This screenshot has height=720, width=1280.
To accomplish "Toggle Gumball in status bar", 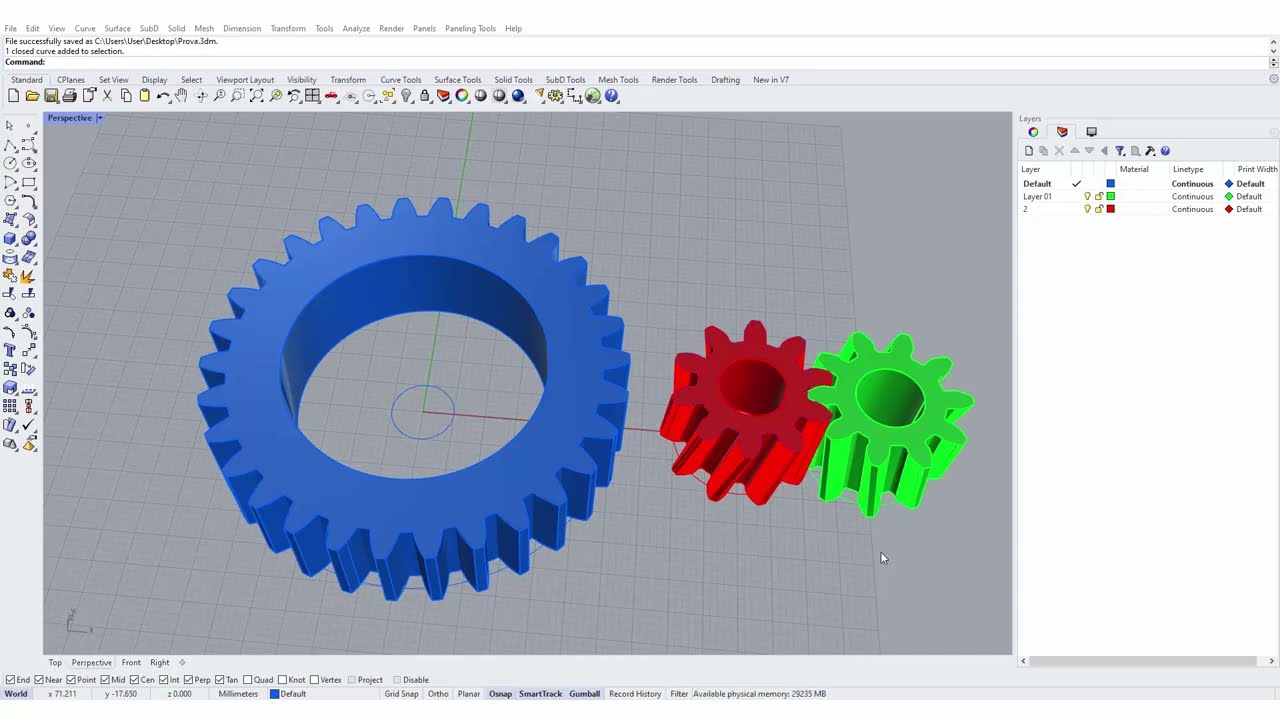I will click(x=585, y=694).
